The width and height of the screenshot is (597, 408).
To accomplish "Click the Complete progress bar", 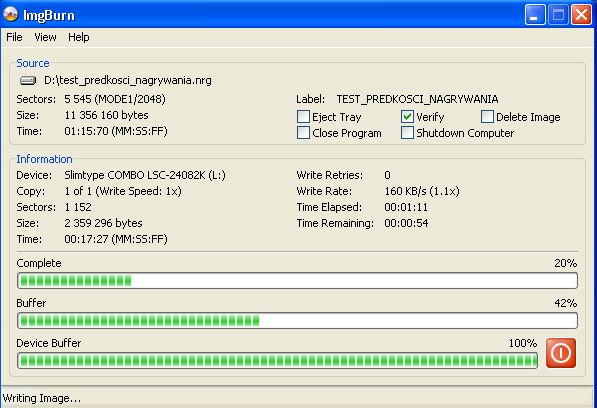I will pyautogui.click(x=297, y=281).
